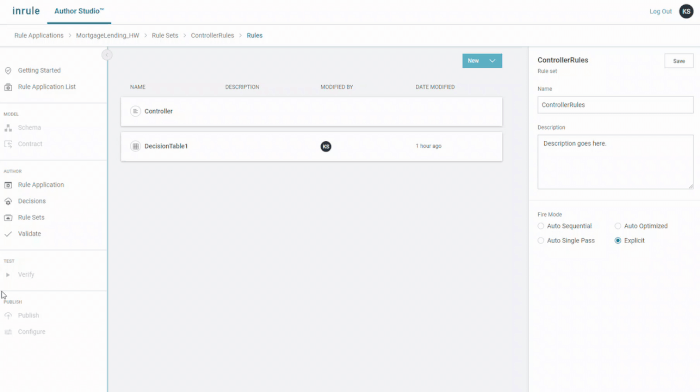Grab the Description box corner handle
This screenshot has width=700, height=392.
(691, 186)
